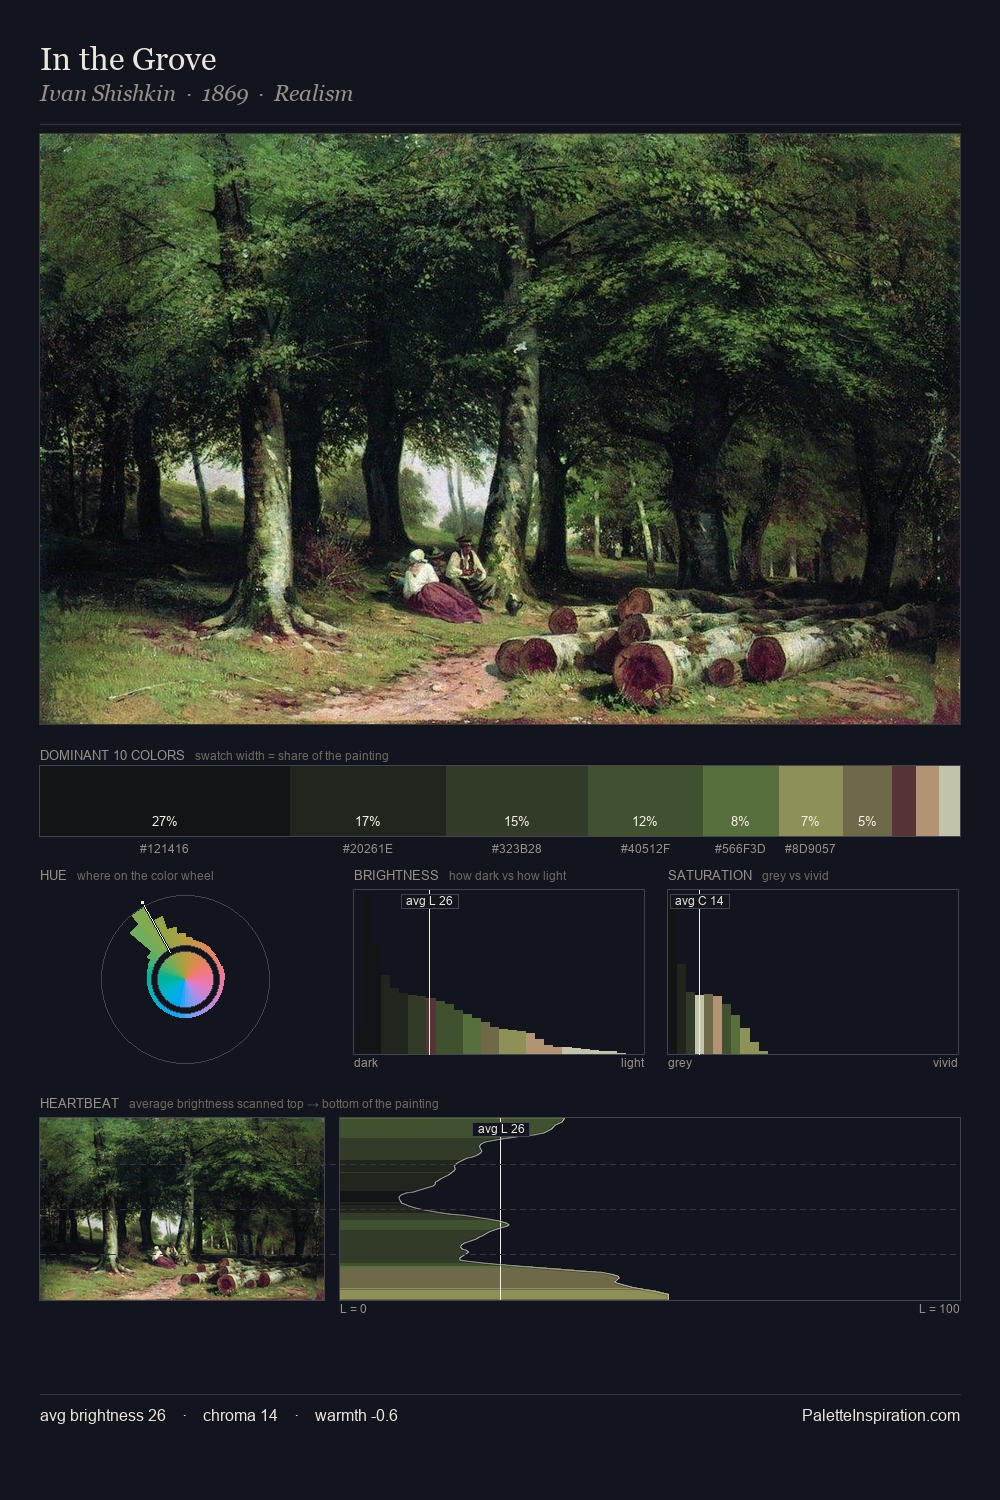Click the 'L = 100' axis label
Screen dimensions: 1000x1500
939,1309
